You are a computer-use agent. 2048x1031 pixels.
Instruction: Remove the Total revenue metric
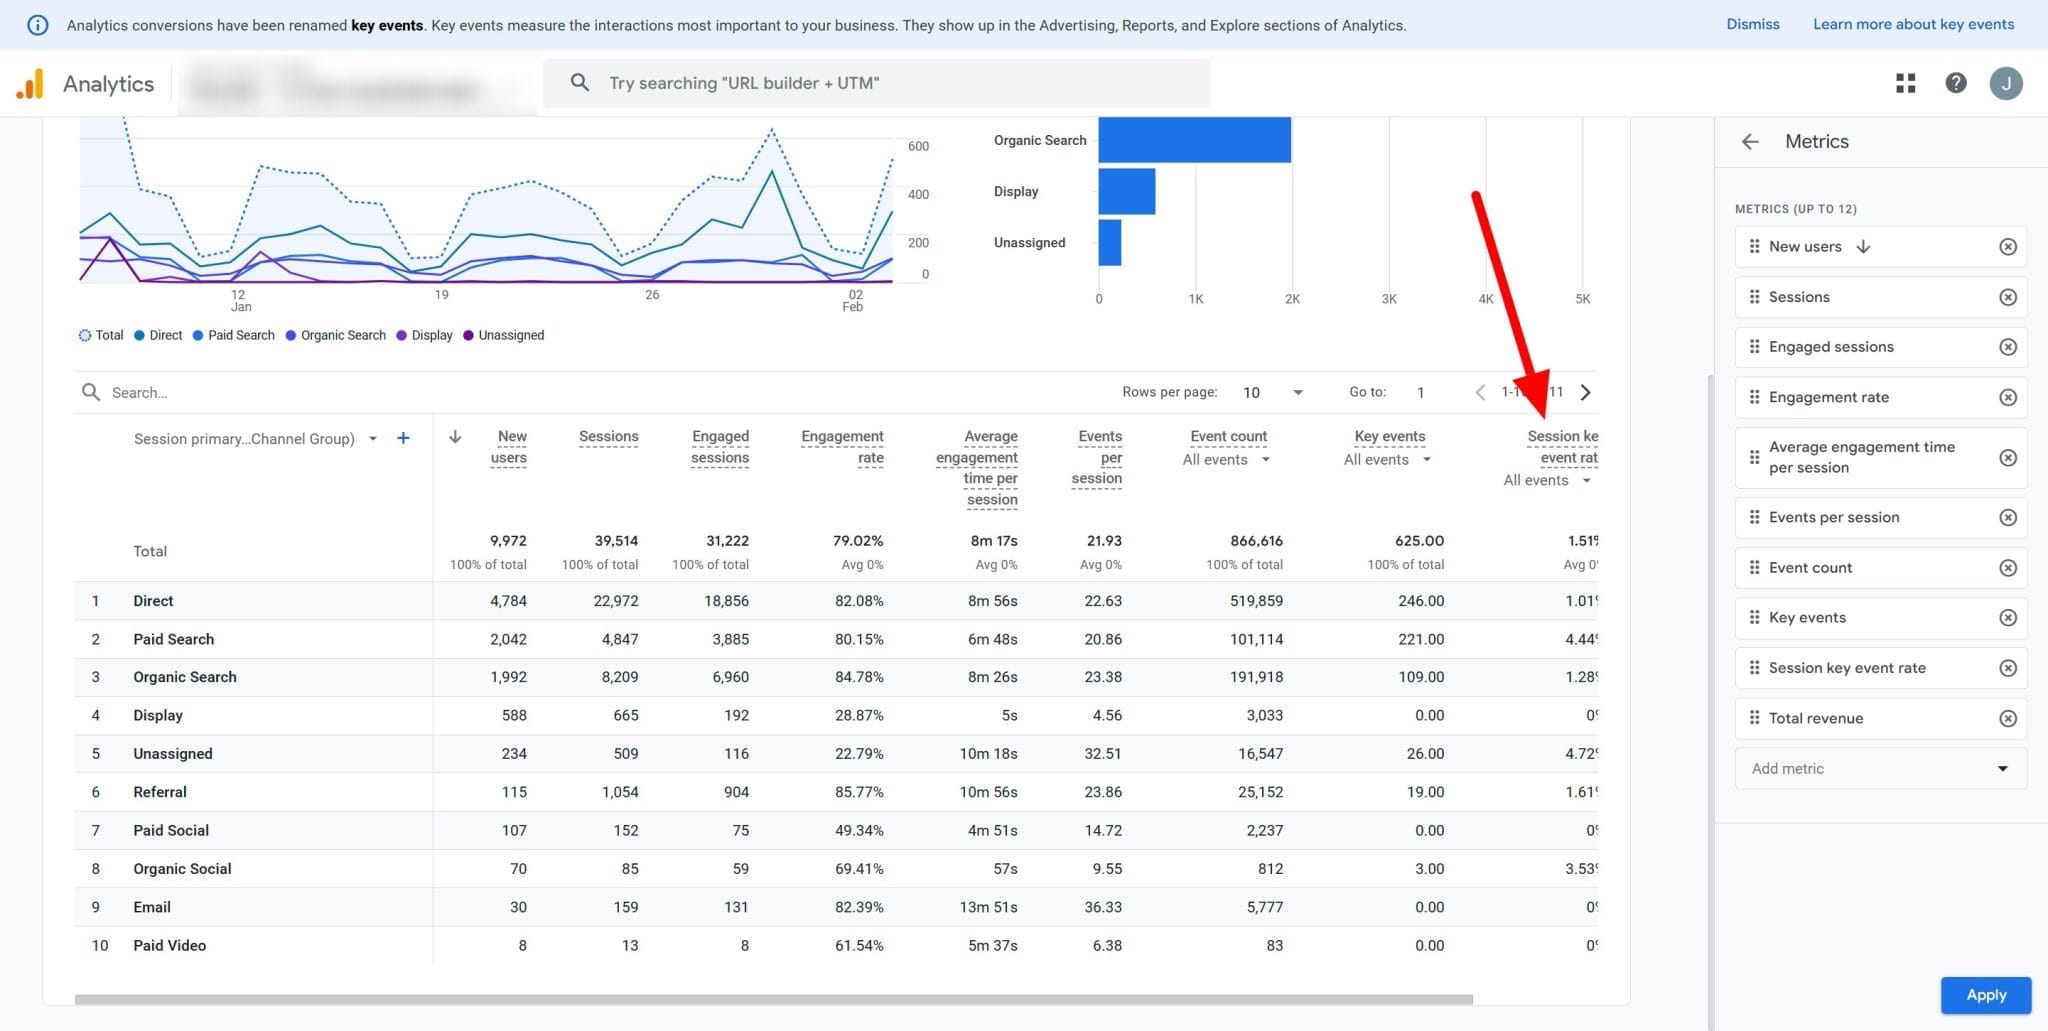(2009, 718)
